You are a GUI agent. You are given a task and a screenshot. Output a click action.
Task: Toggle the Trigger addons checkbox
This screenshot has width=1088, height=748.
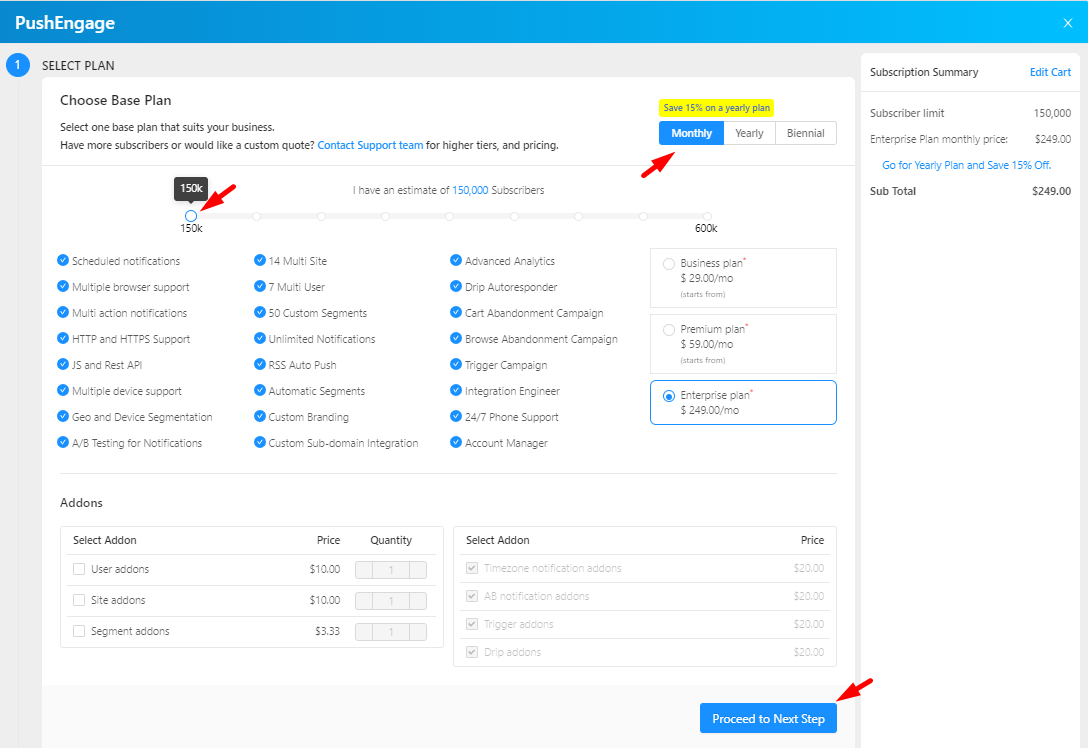(x=472, y=624)
